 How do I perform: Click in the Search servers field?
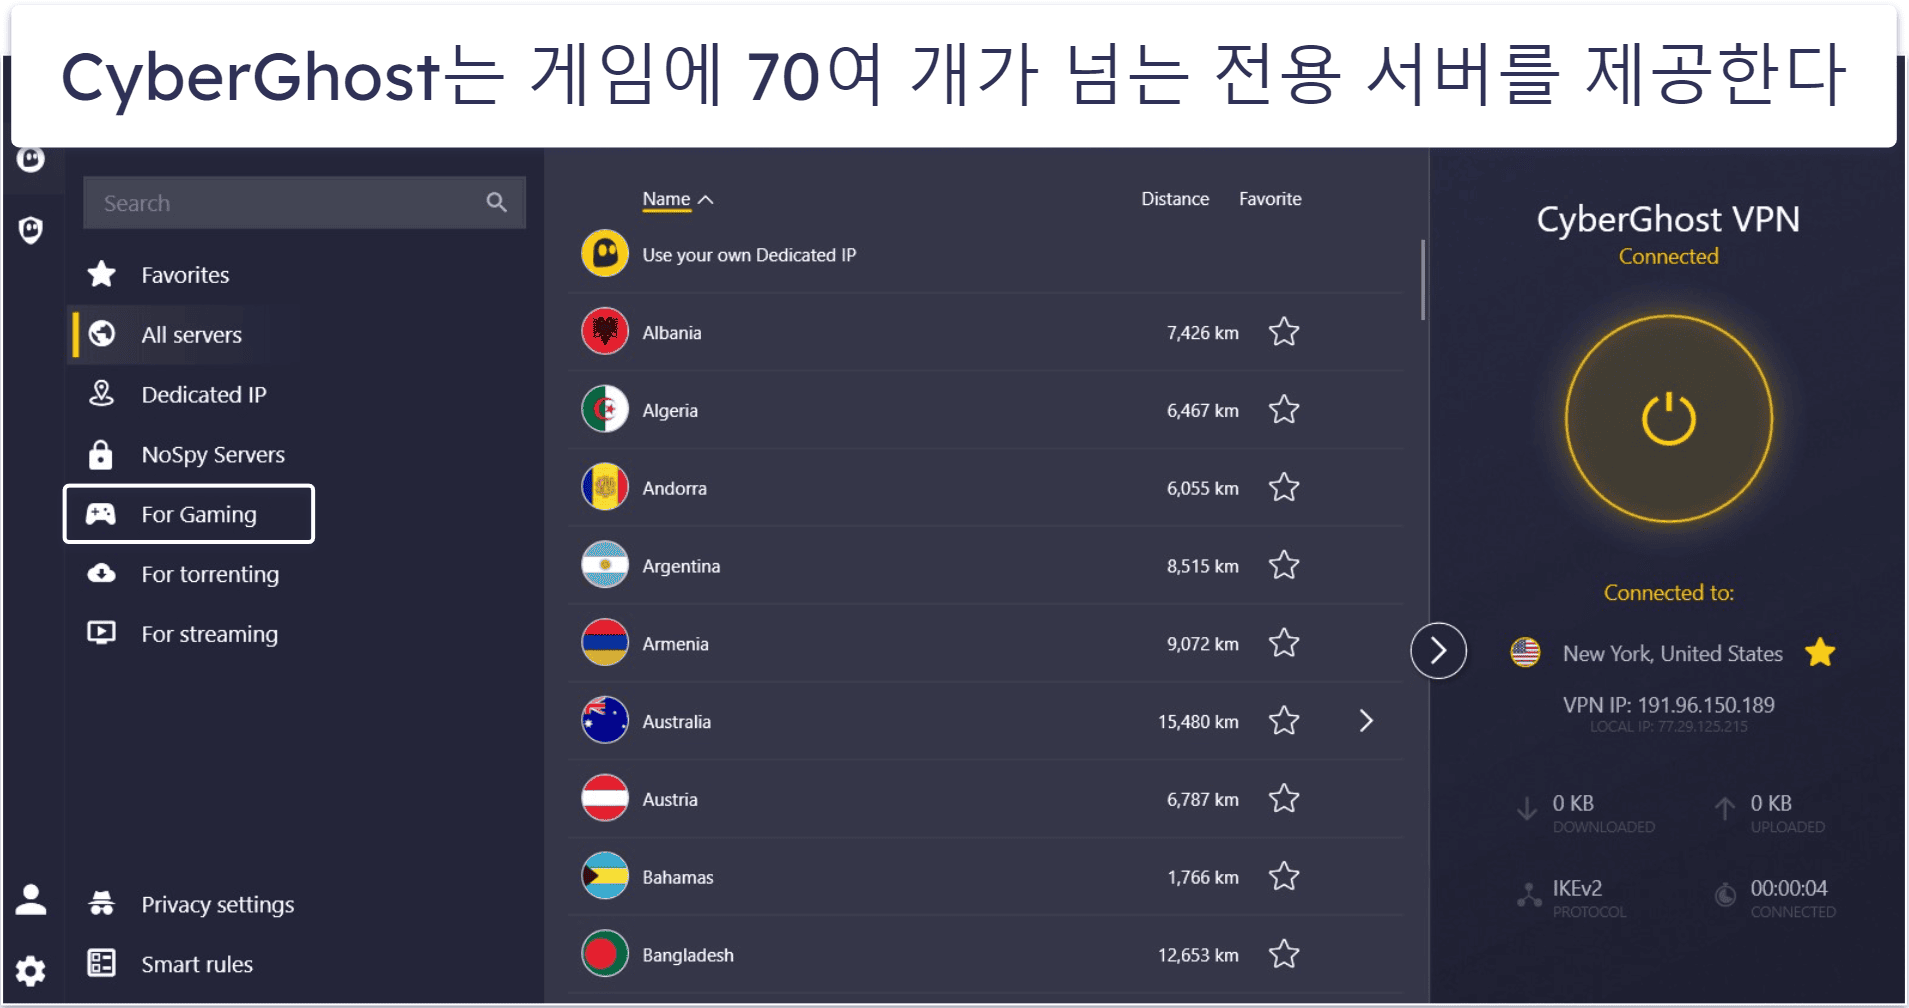(304, 203)
